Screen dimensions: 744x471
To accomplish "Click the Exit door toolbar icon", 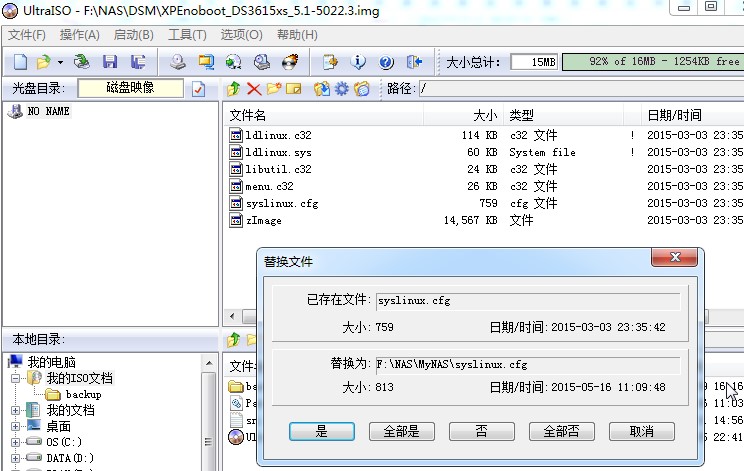I will (414, 62).
